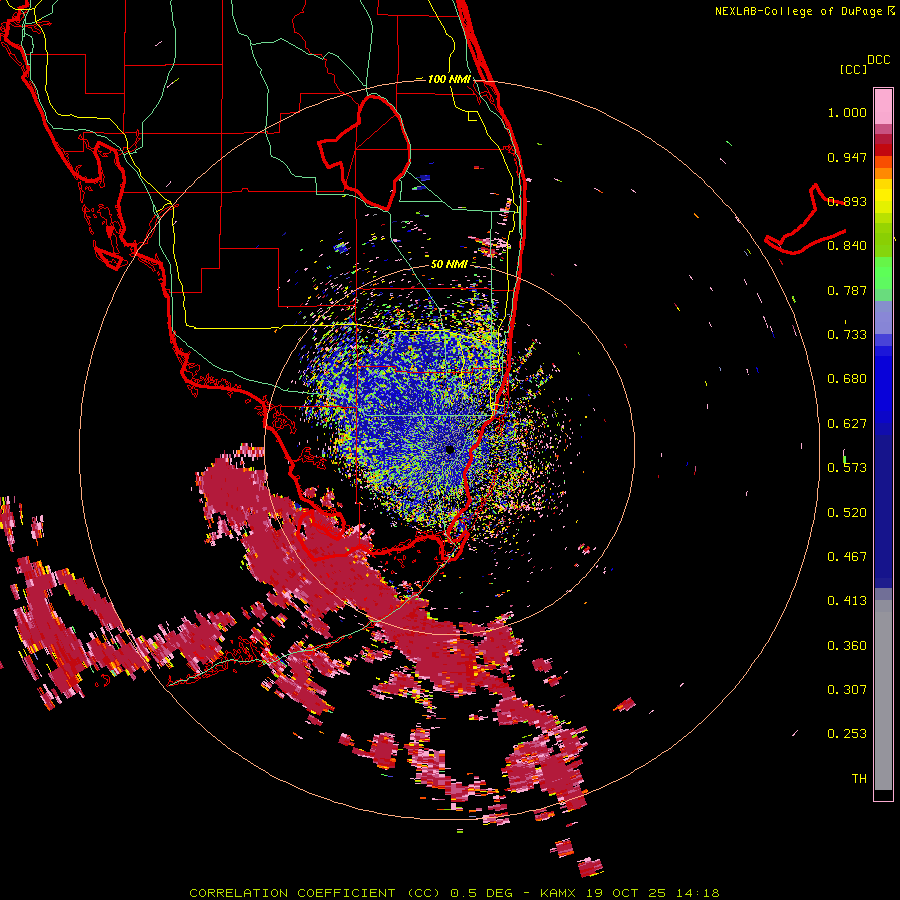
Task: Click the pink top segment of the color bar
Action: (x=883, y=106)
